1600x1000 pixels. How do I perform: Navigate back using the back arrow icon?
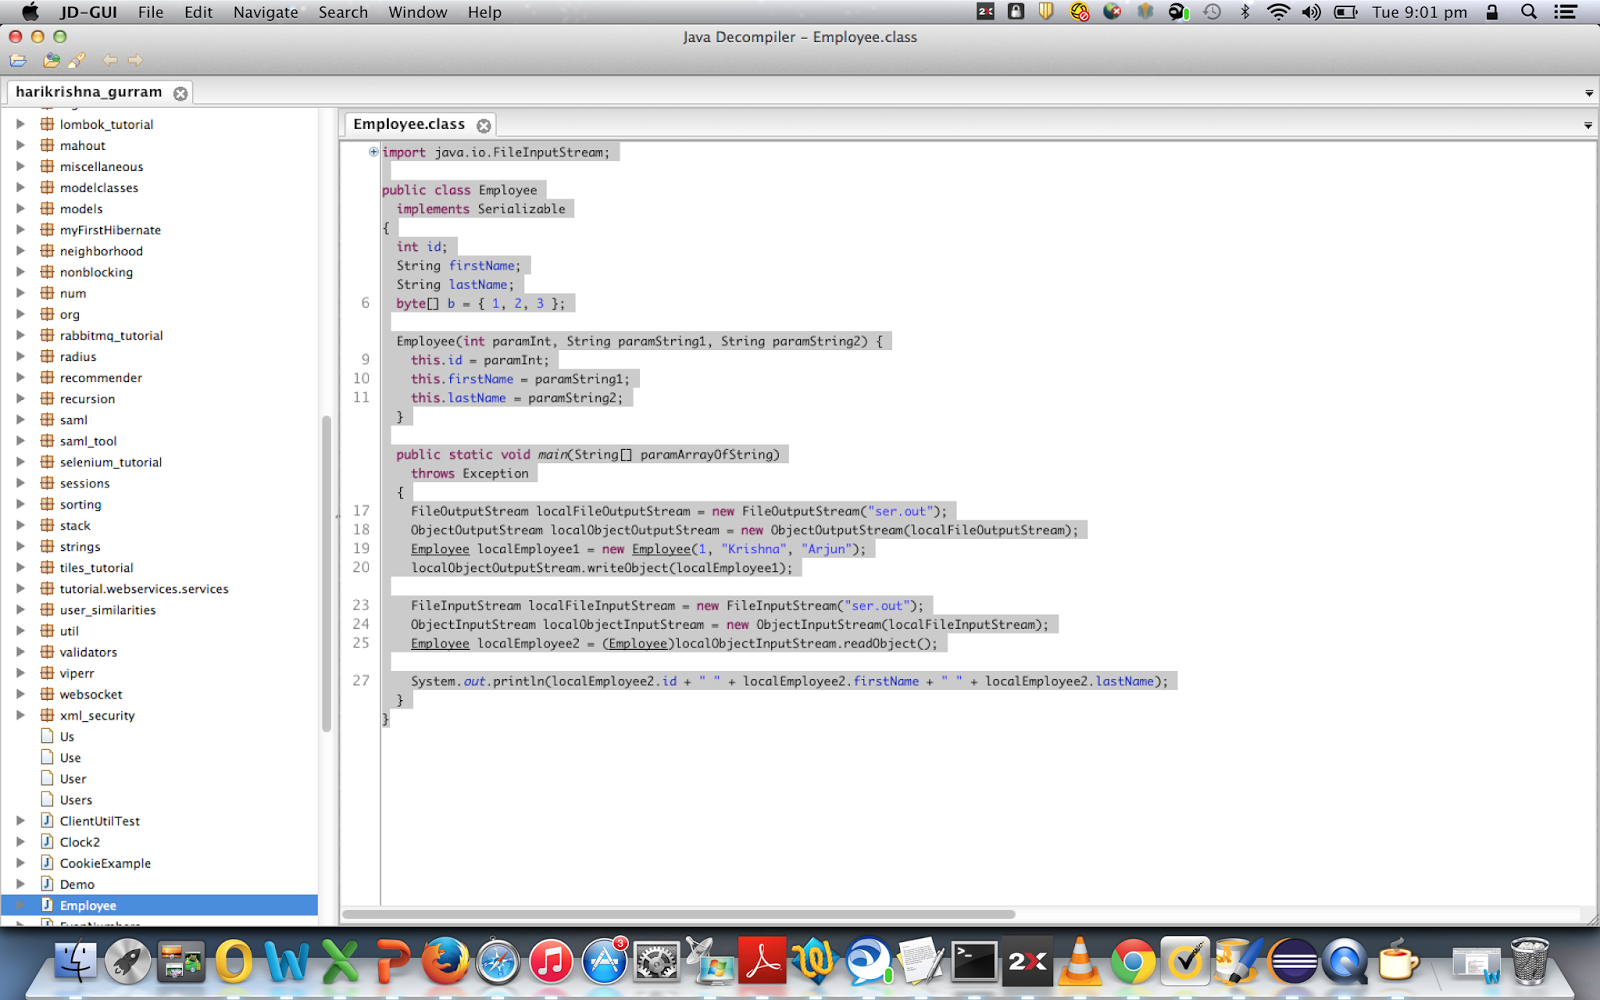[110, 60]
